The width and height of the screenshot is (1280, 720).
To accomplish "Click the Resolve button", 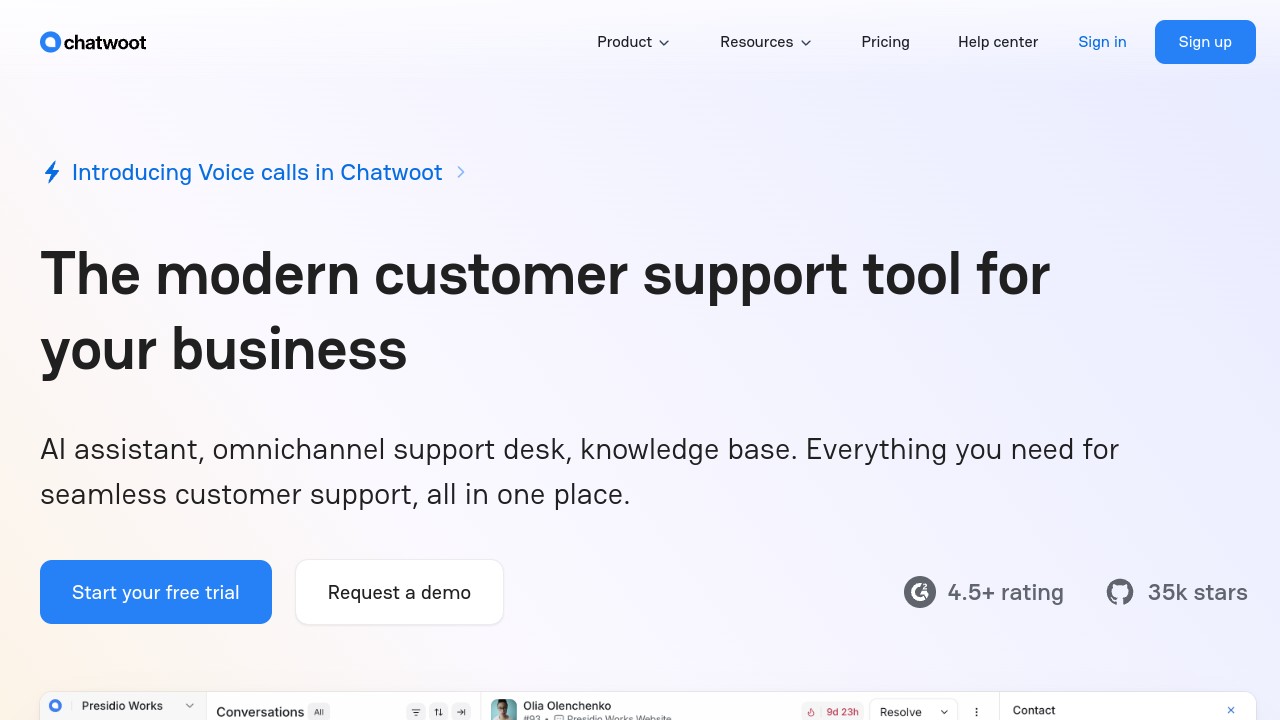I will click(x=901, y=712).
